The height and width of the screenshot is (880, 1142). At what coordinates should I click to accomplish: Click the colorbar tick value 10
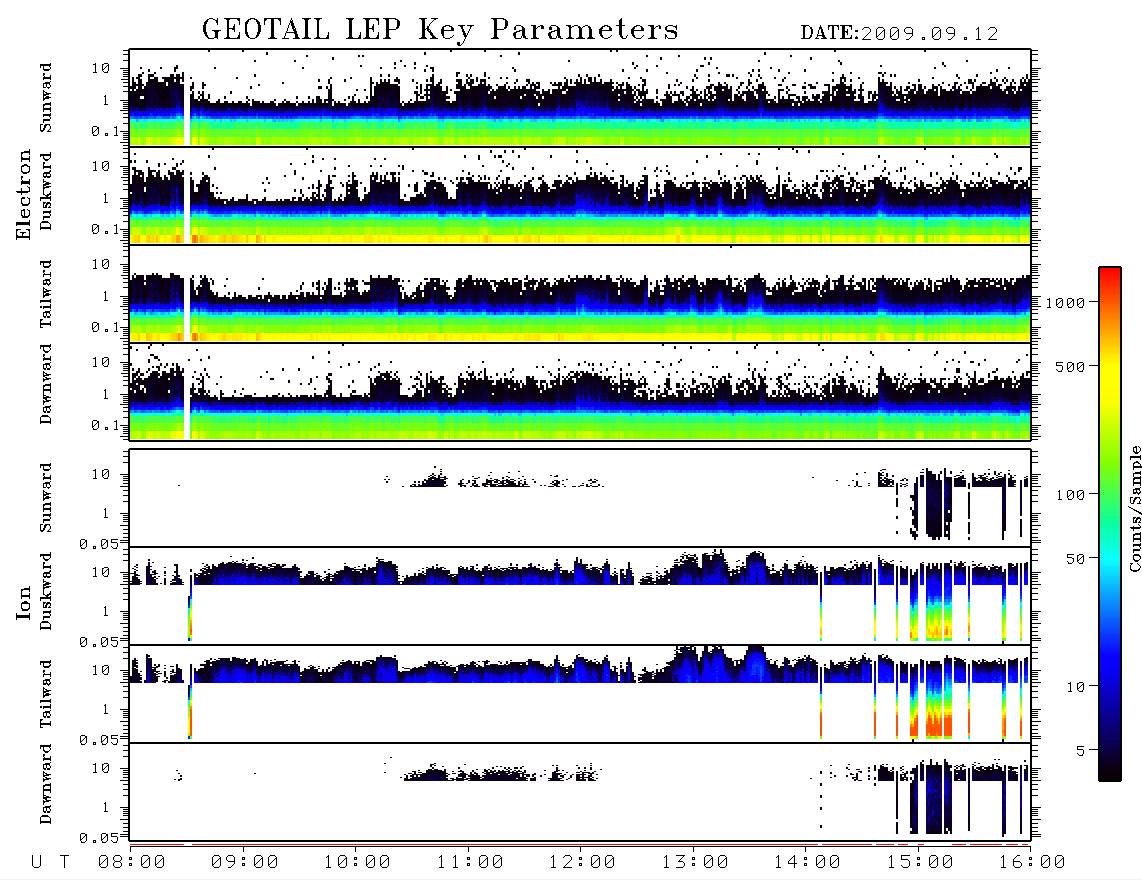pyautogui.click(x=1075, y=687)
